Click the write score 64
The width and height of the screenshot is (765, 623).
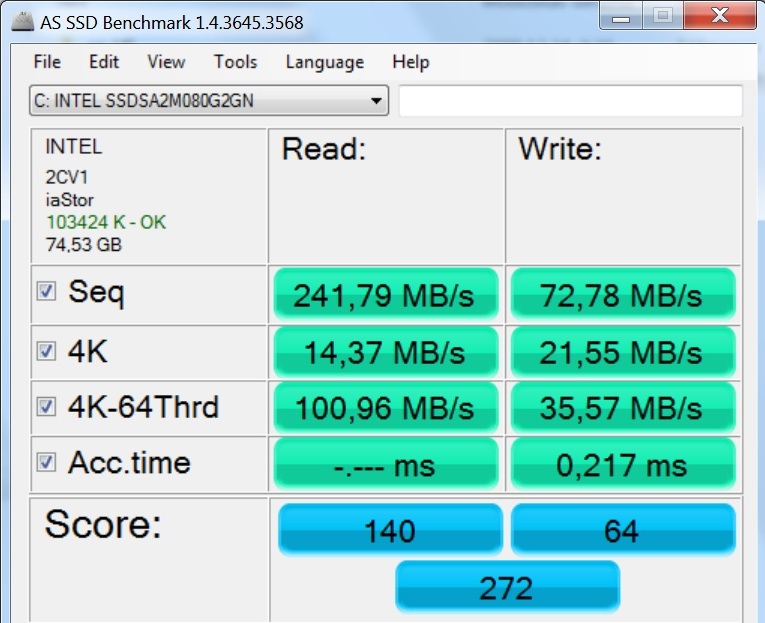[x=623, y=530]
